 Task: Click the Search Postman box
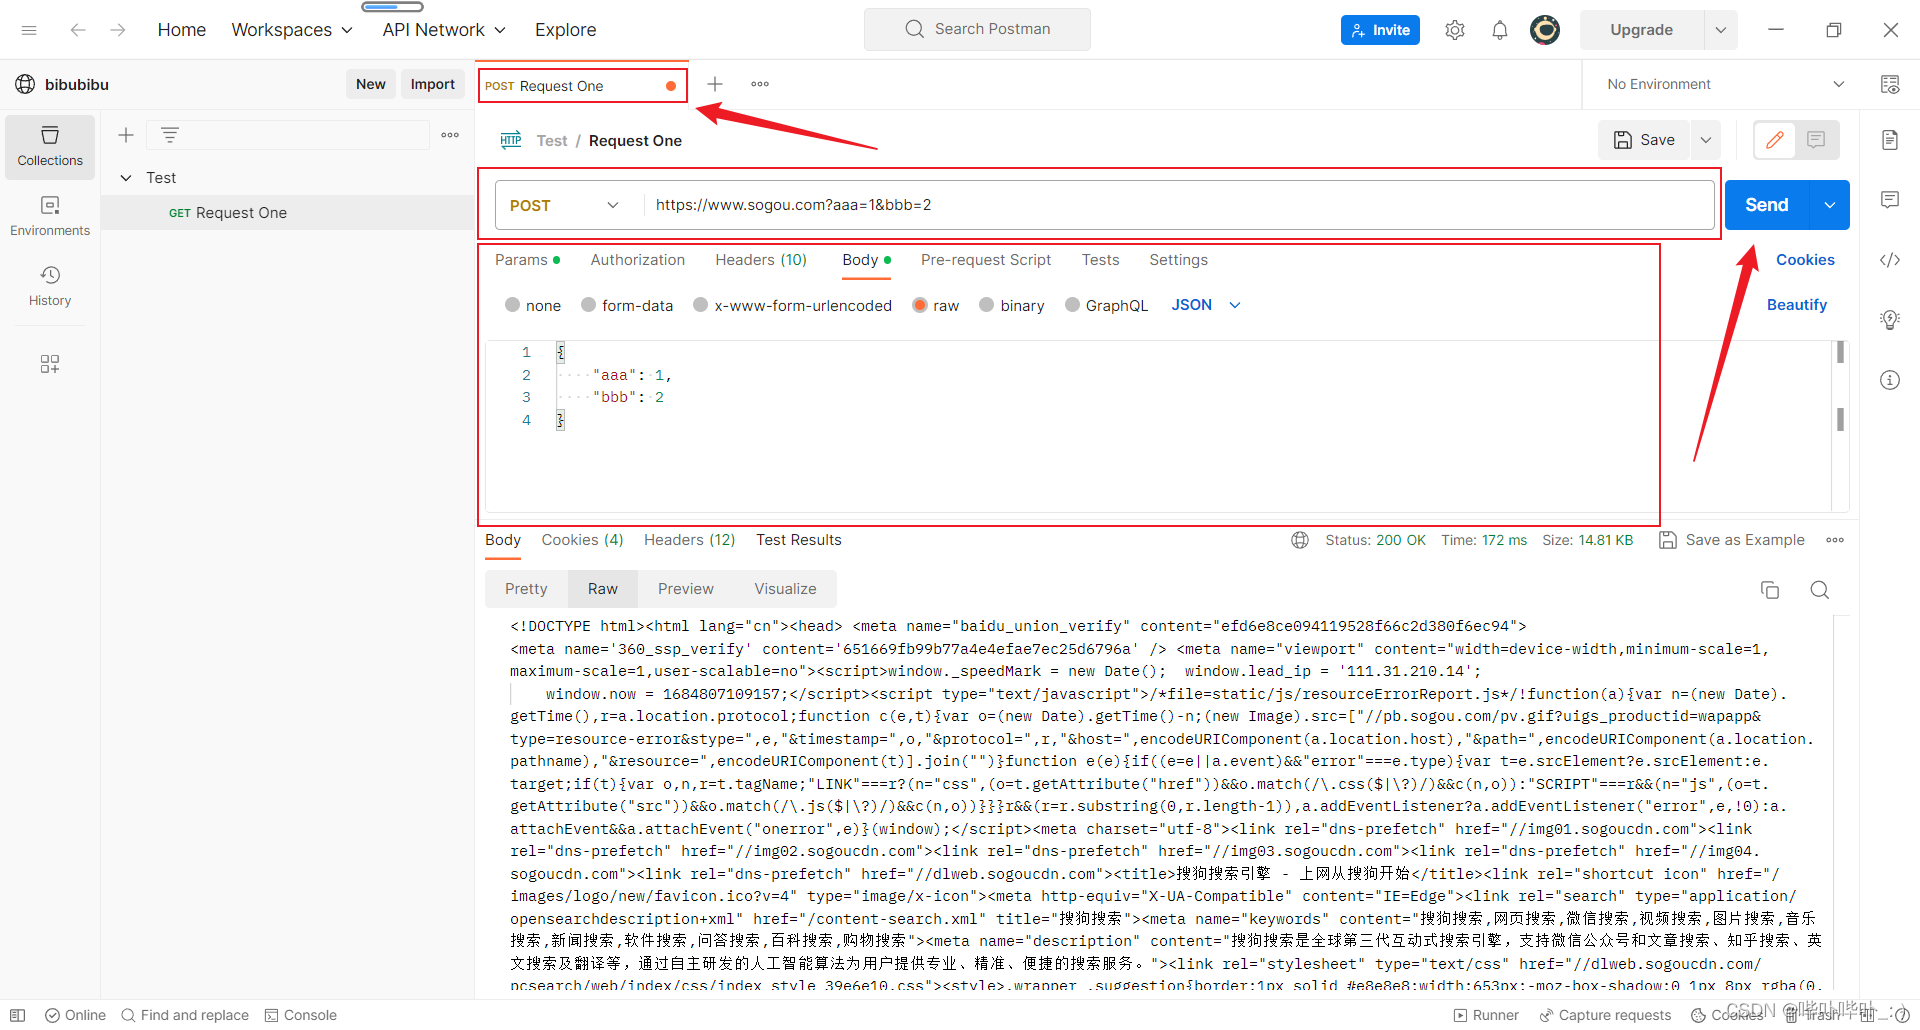coord(977,29)
